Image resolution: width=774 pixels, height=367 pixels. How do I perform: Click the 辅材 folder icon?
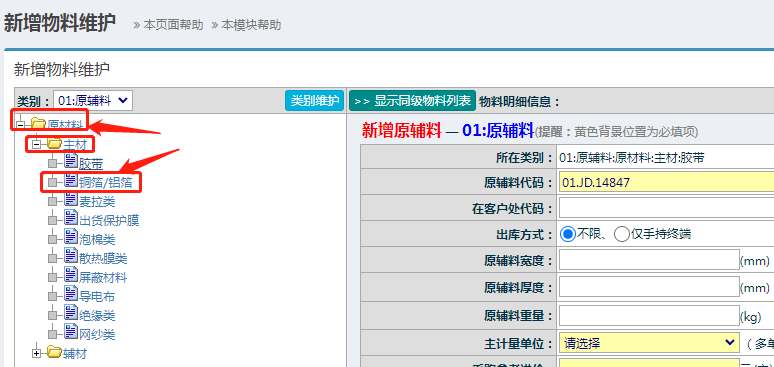[x=54, y=352]
